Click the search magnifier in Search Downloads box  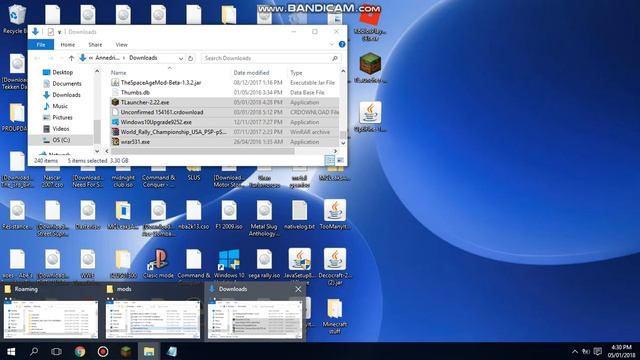(335, 58)
